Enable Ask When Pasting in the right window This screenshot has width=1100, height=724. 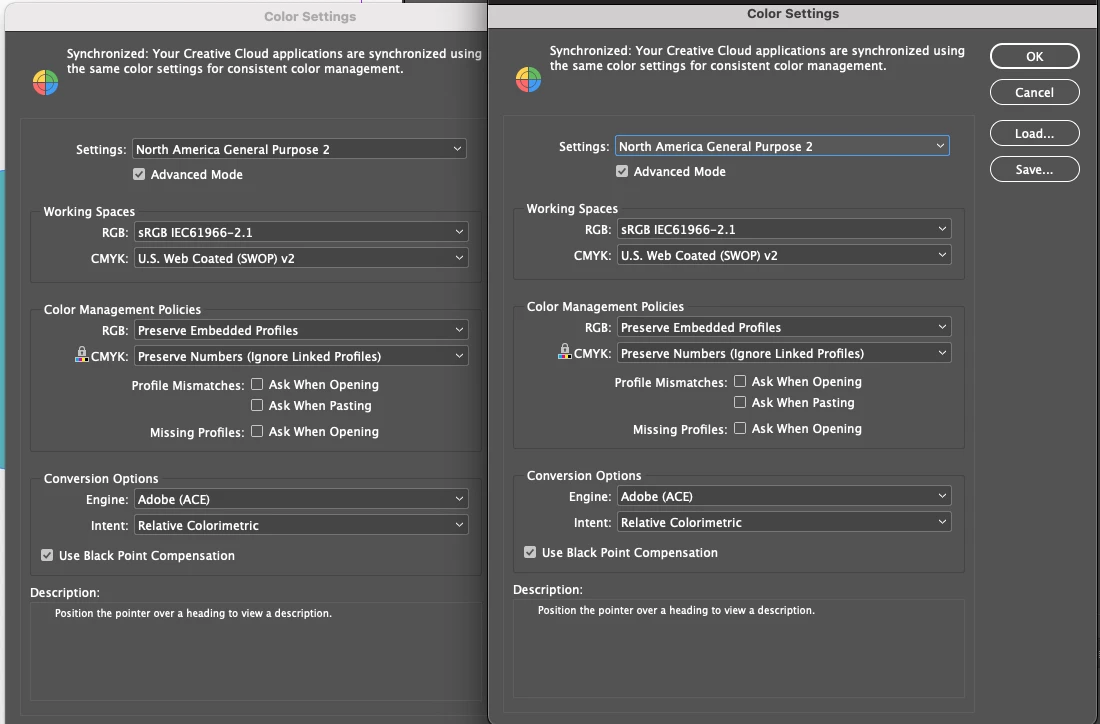click(740, 402)
